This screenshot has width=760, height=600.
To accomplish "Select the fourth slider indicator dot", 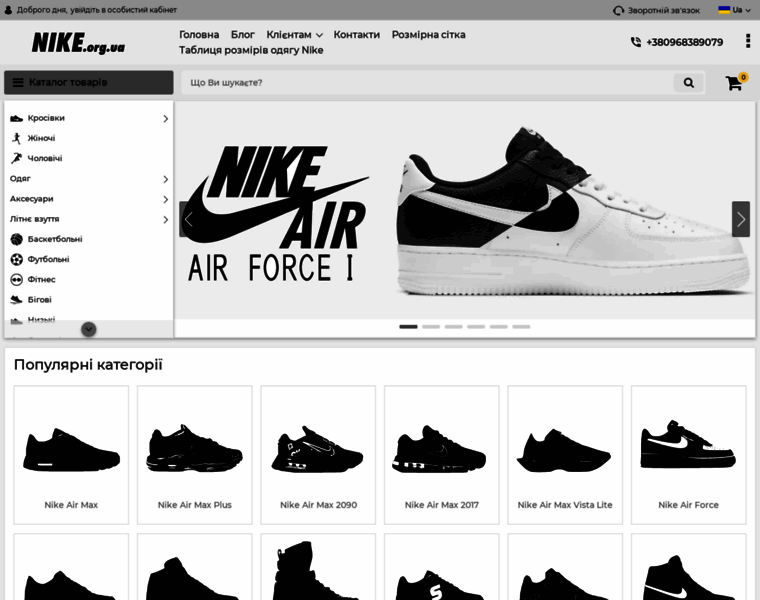I will pos(476,327).
